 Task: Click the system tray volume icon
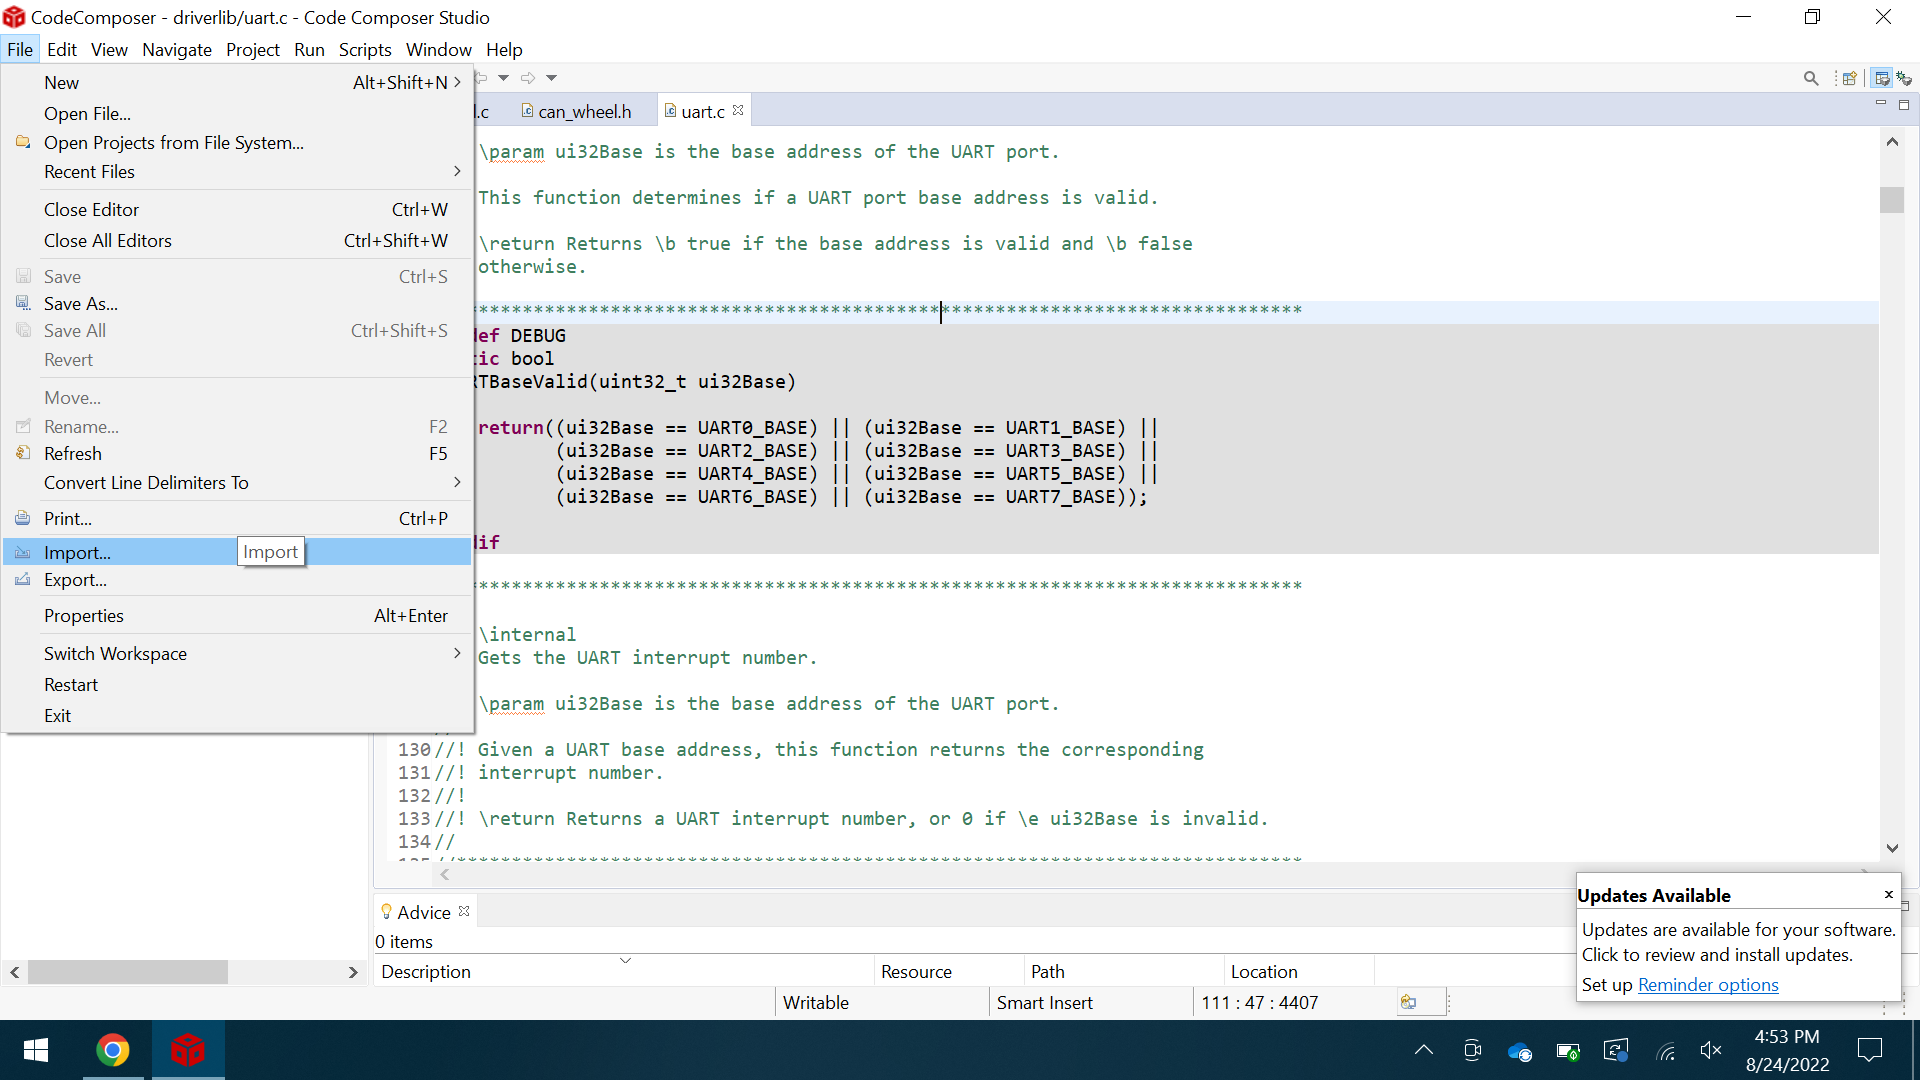(x=1710, y=1050)
